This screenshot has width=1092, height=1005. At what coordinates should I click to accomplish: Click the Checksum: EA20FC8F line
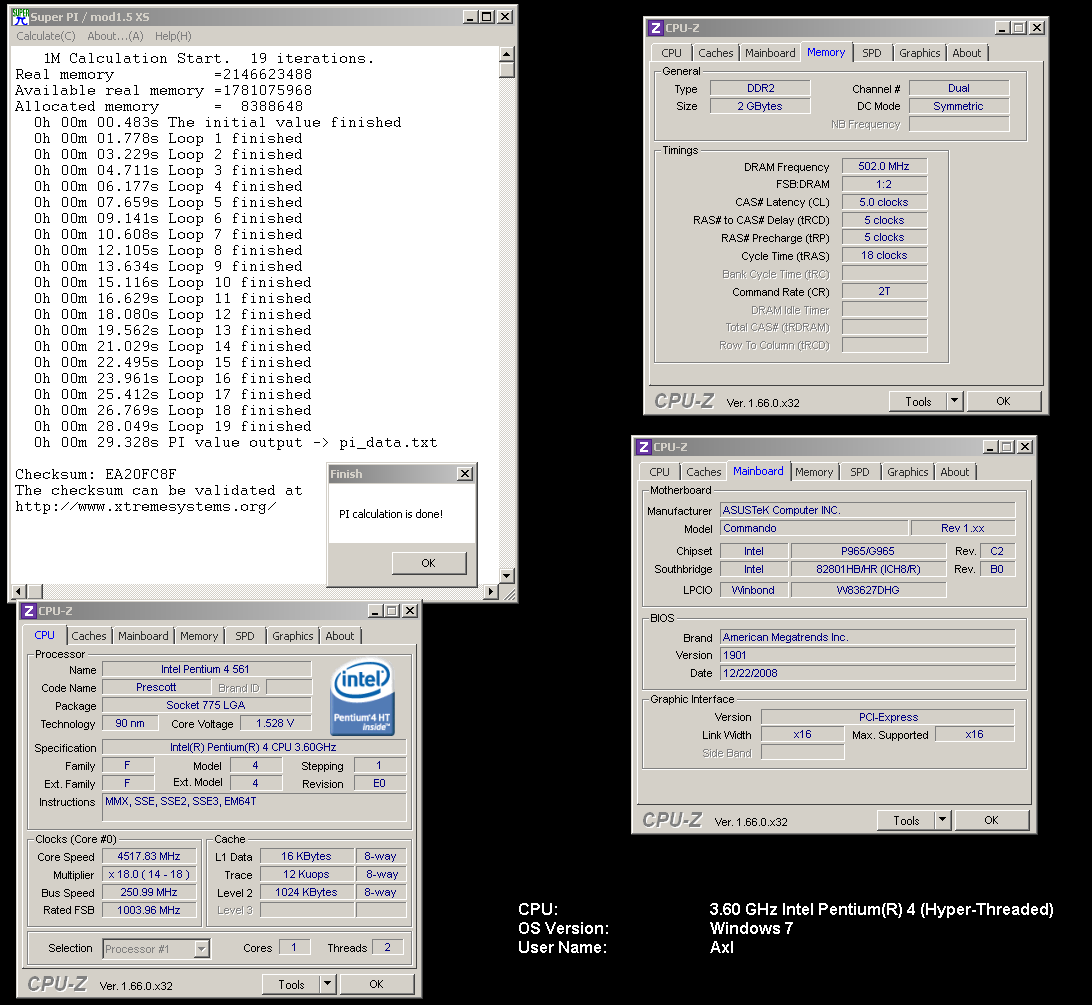[96, 474]
